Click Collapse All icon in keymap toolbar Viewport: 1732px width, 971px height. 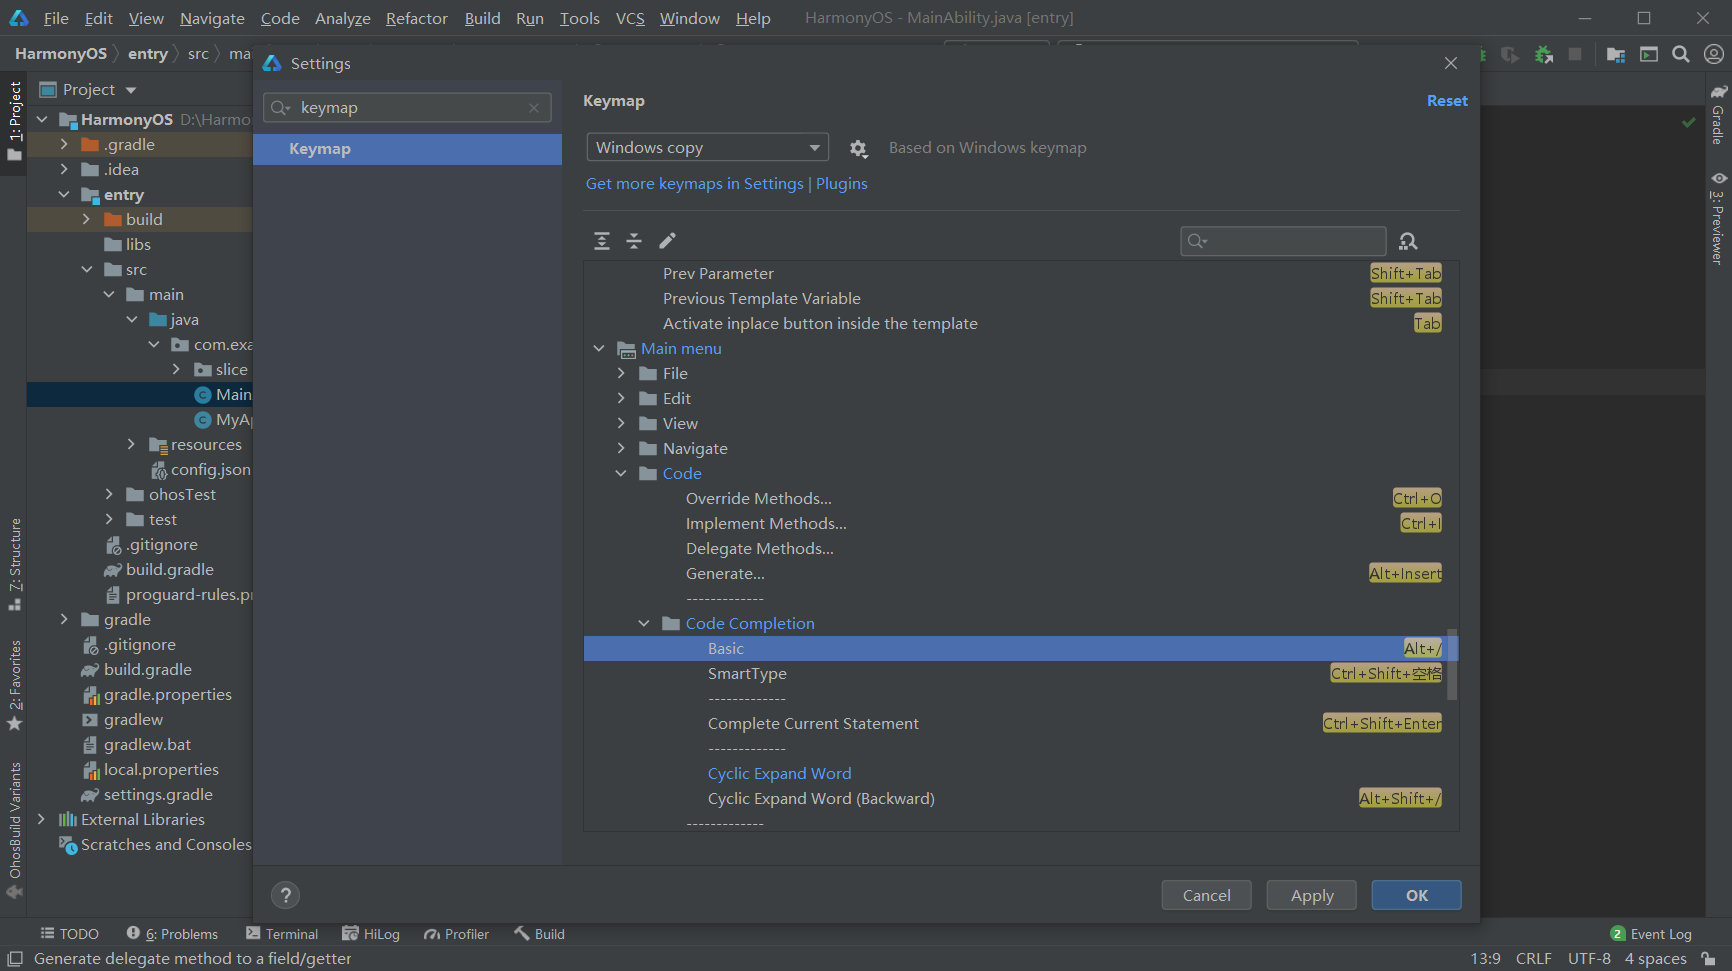pyautogui.click(x=634, y=241)
